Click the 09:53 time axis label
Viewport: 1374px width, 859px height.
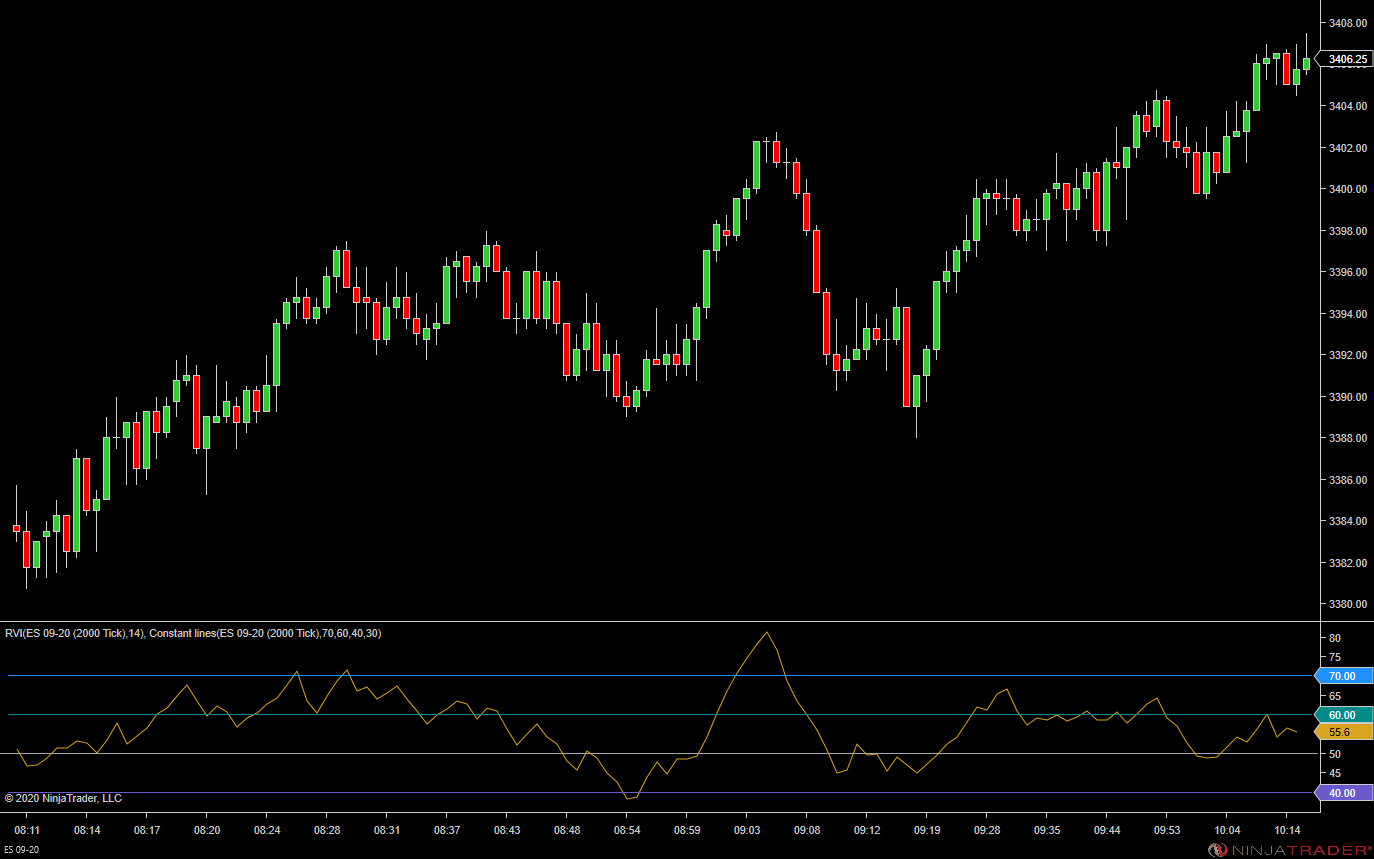click(x=1167, y=831)
